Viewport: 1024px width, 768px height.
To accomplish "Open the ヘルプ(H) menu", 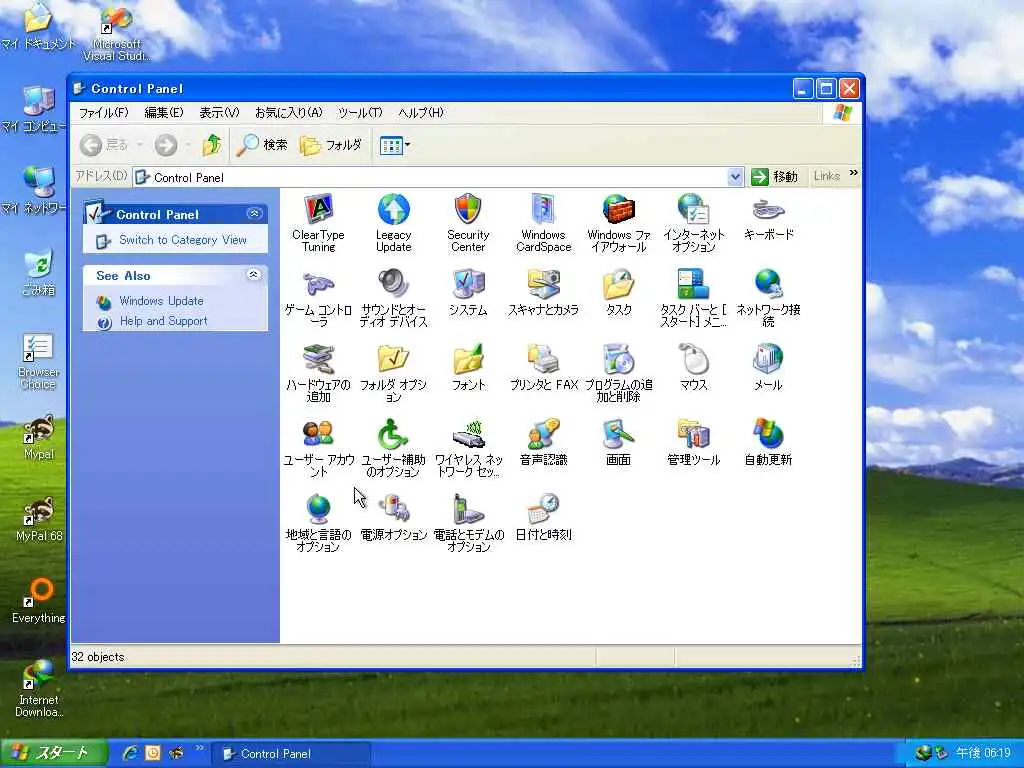I will [x=420, y=112].
